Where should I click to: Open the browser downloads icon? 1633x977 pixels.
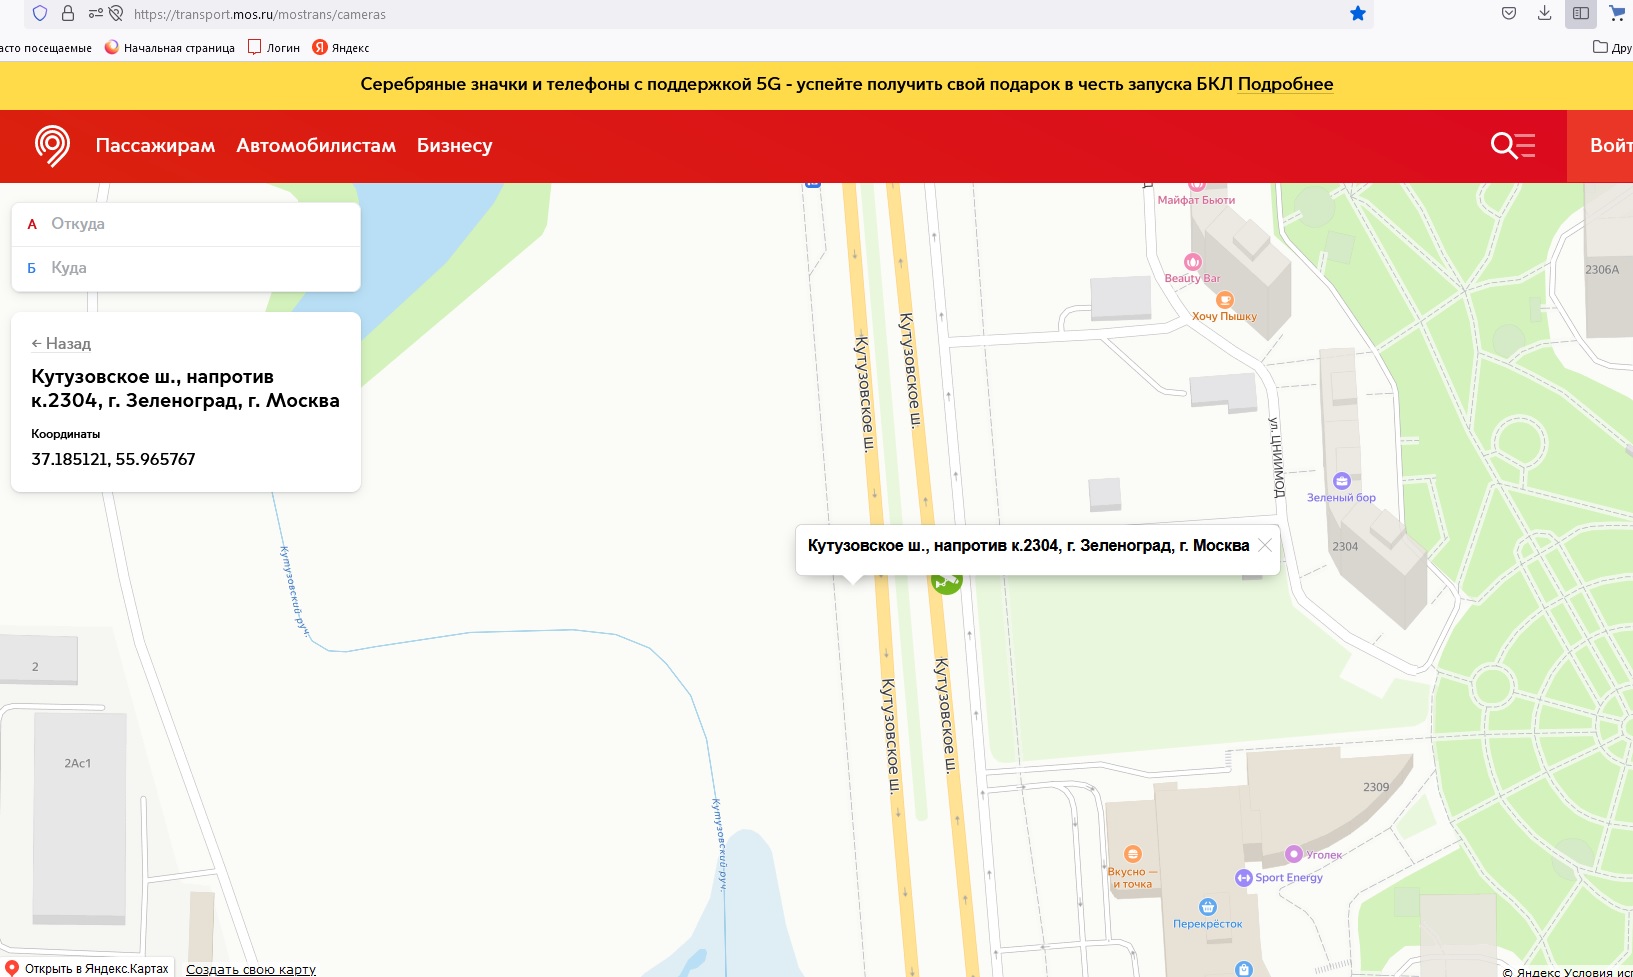click(1544, 14)
